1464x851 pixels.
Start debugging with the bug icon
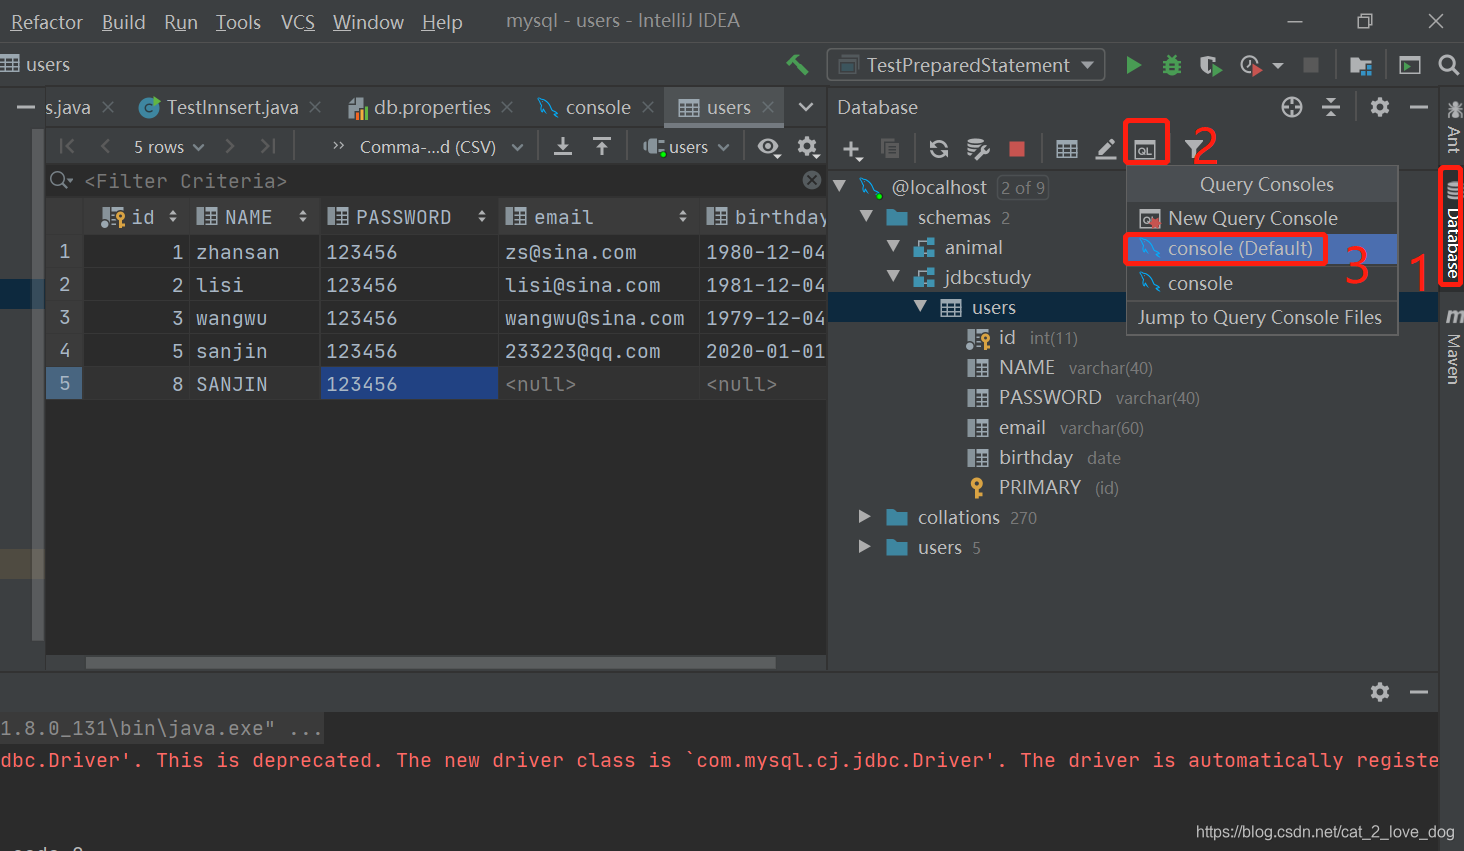pos(1172,65)
